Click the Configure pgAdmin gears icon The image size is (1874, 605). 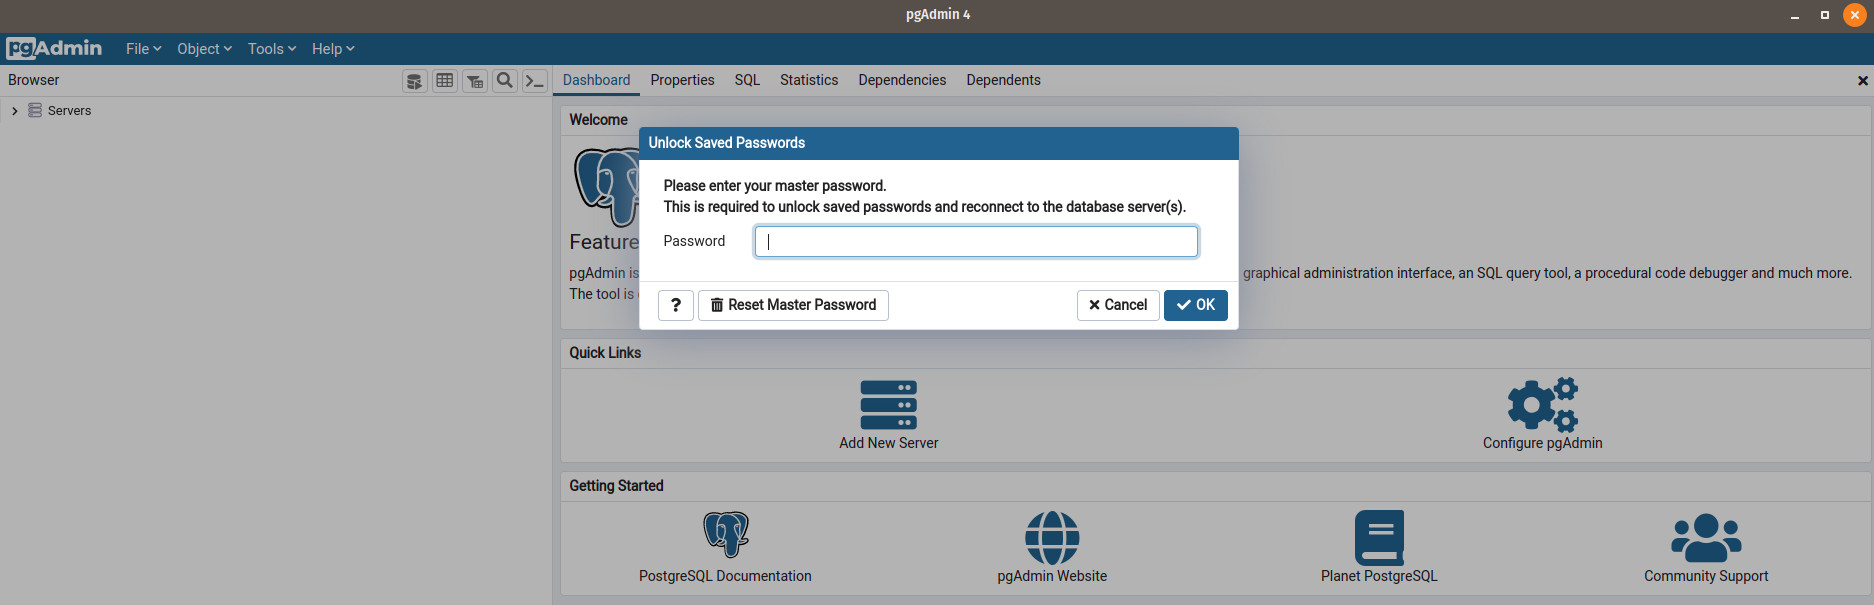[1542, 405]
